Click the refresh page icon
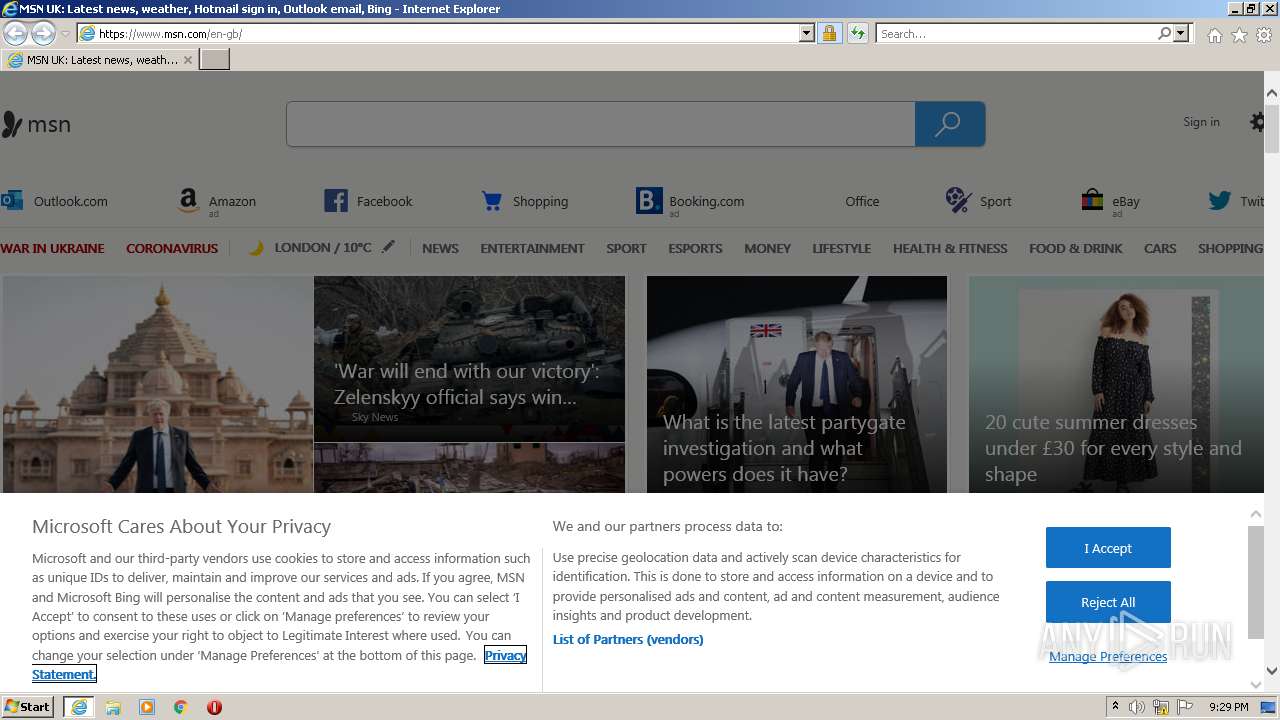This screenshot has width=1280, height=720. tap(857, 33)
